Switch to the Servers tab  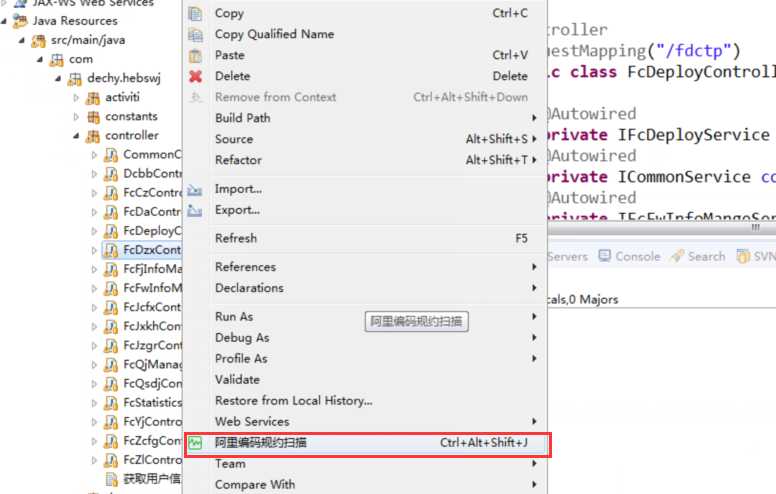tap(567, 256)
